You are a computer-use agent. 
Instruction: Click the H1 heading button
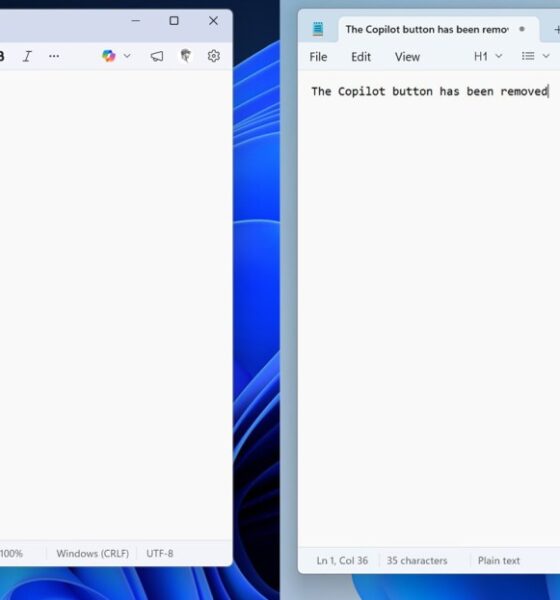click(481, 57)
